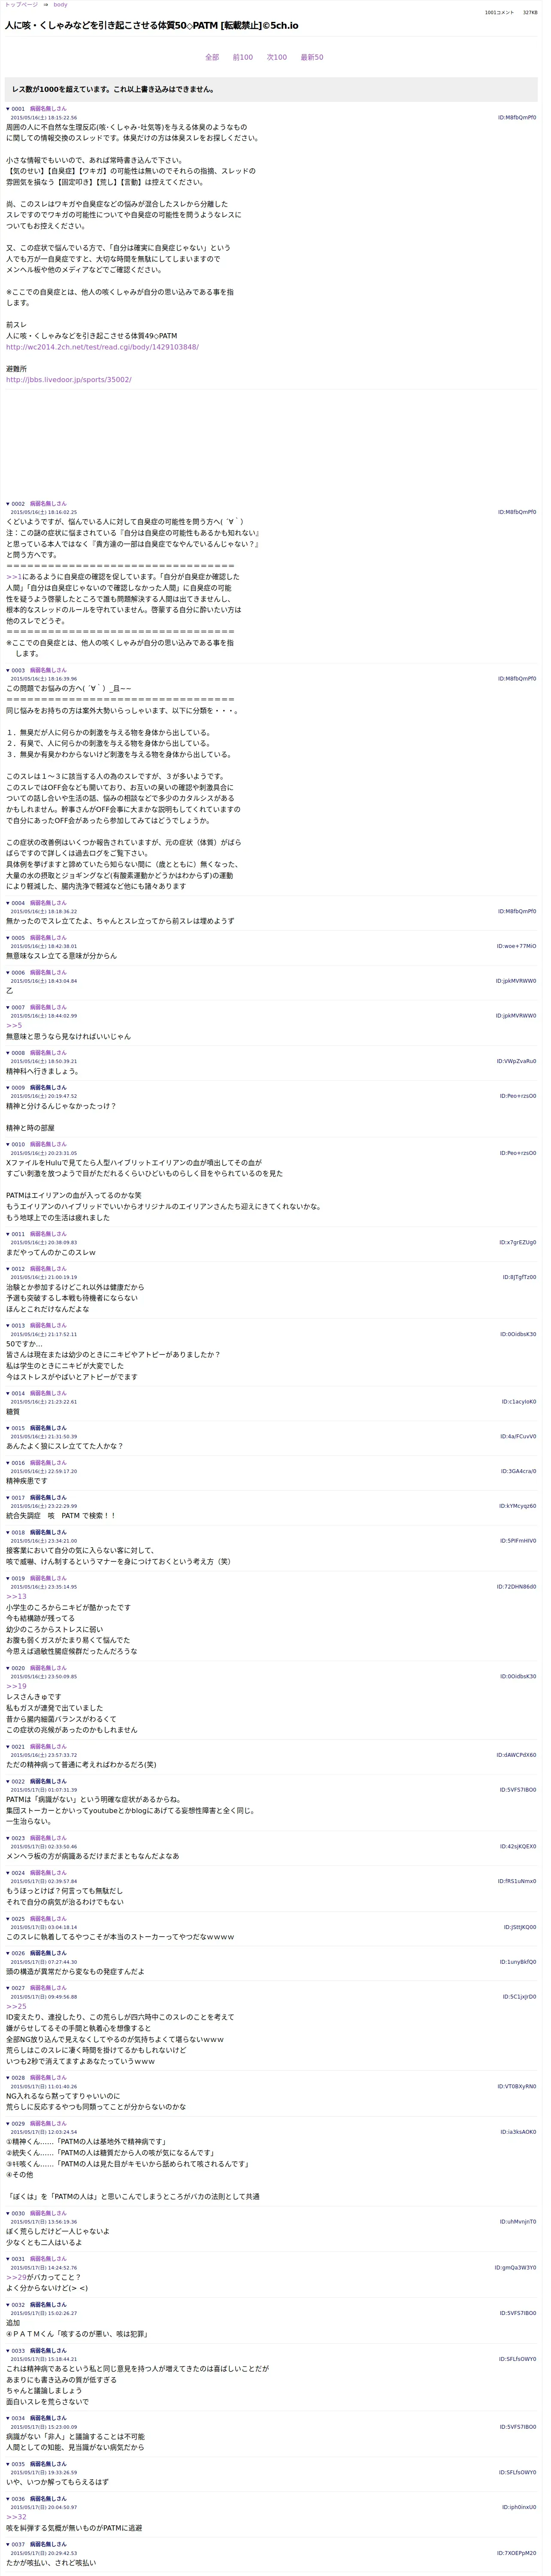Click the poster ID on post 0018
Image resolution: width=551 pixels, height=2576 pixels.
(x=518, y=1540)
